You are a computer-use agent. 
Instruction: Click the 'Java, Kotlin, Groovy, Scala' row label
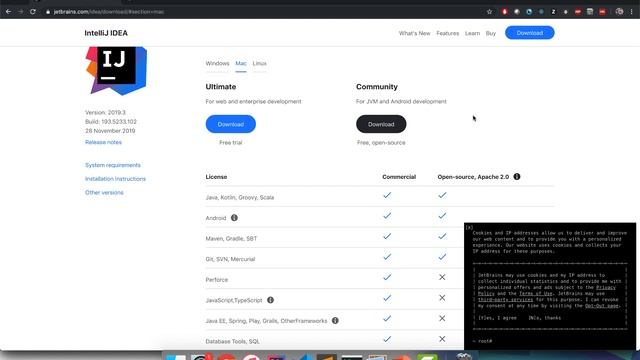point(240,197)
